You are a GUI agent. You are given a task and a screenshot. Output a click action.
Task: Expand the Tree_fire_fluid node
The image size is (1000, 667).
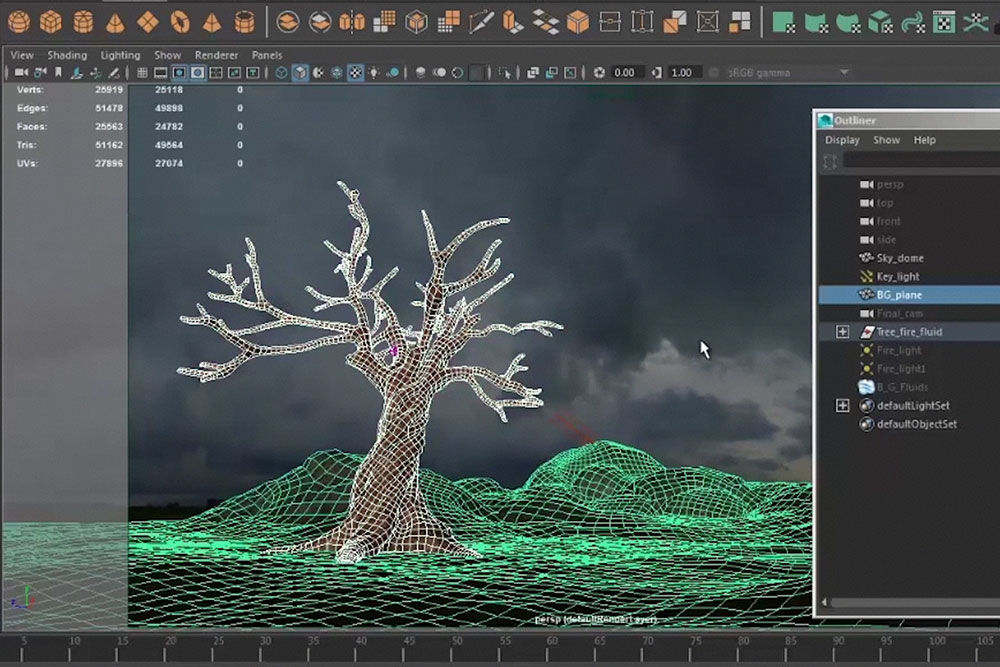[842, 332]
